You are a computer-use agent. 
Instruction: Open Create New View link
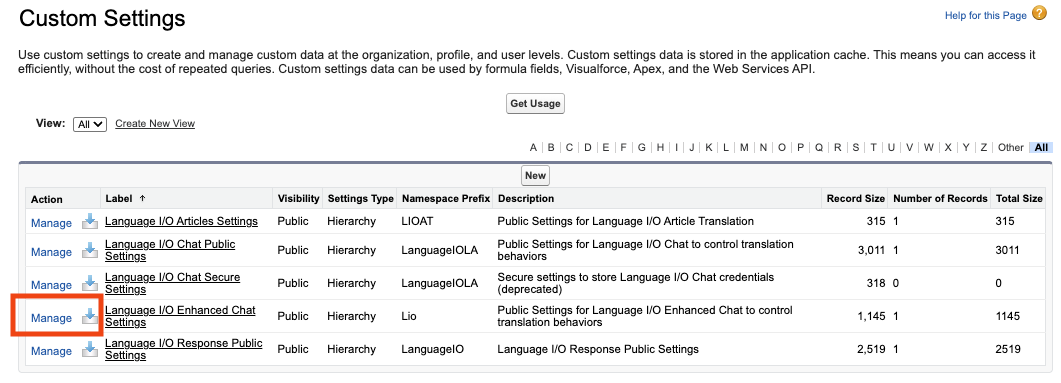click(155, 124)
